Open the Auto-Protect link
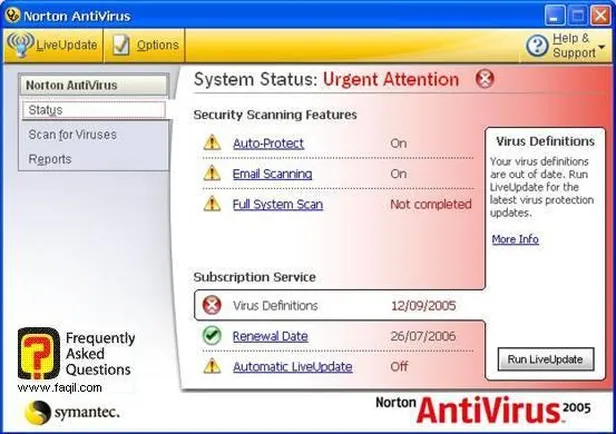This screenshot has height=434, width=616. (x=268, y=143)
